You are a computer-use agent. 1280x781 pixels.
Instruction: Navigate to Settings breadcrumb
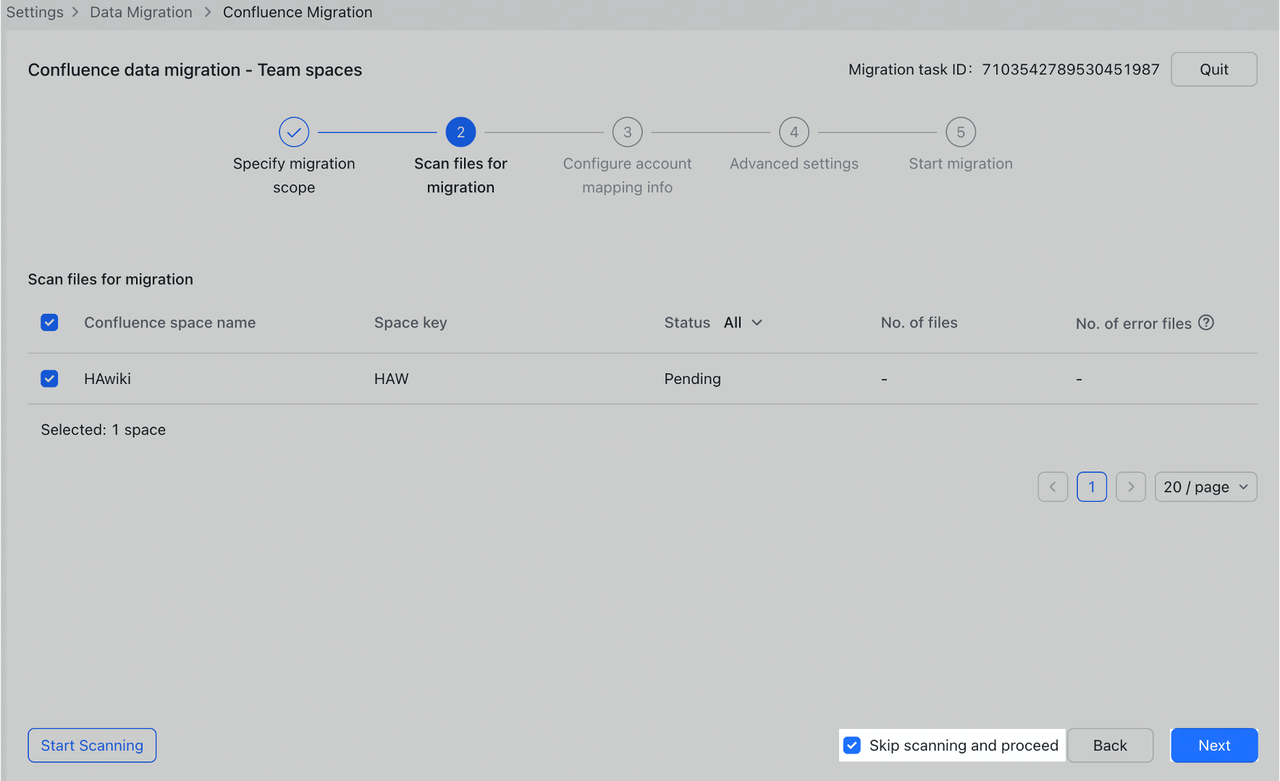[x=35, y=12]
